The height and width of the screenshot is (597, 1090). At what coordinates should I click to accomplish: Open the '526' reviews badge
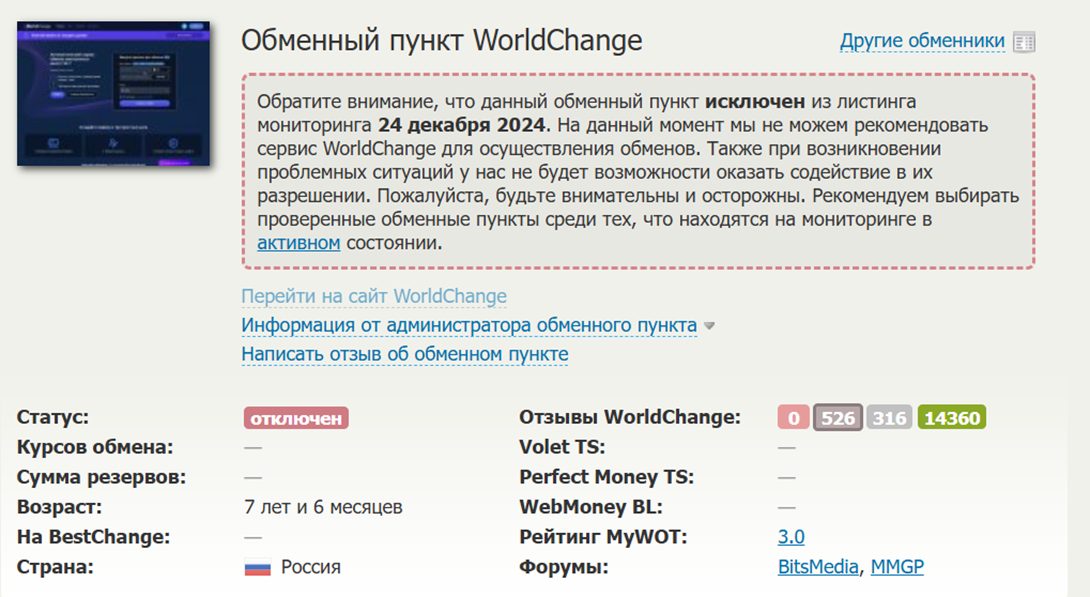click(838, 418)
